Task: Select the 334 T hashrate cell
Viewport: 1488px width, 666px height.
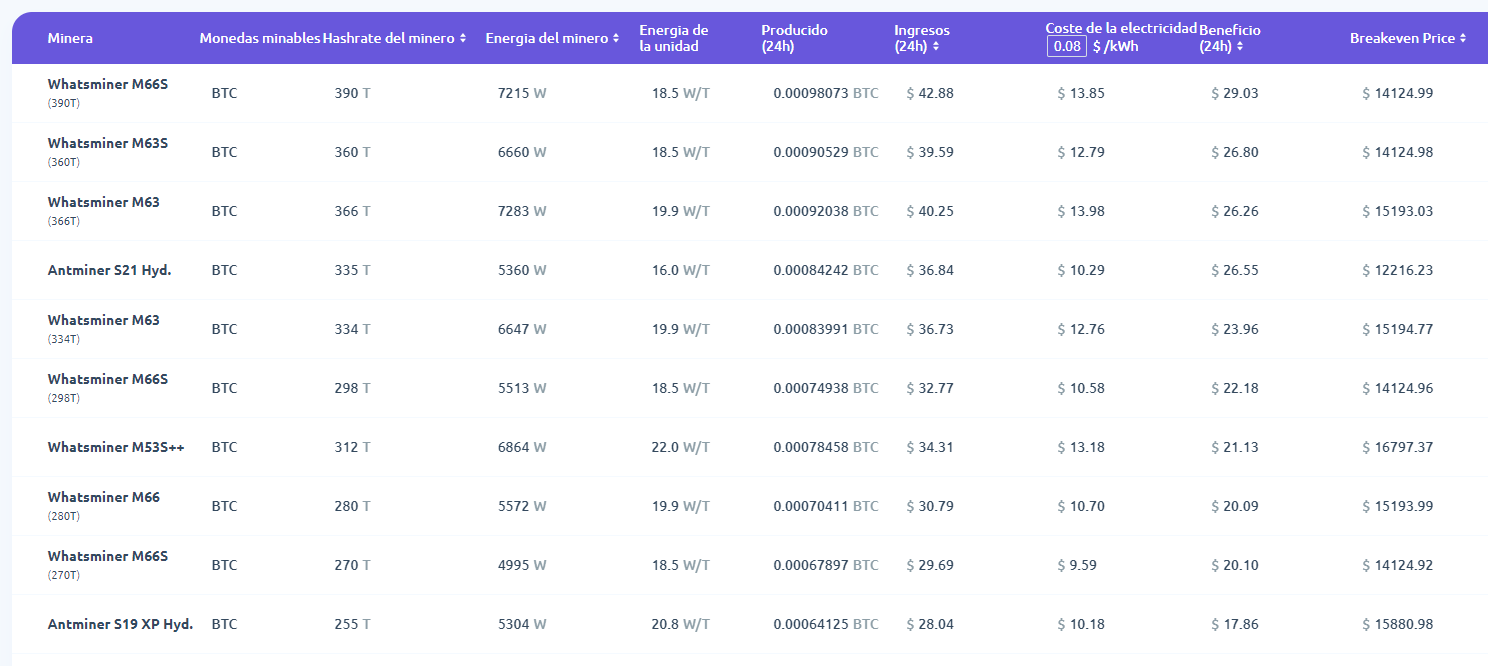Action: point(352,329)
